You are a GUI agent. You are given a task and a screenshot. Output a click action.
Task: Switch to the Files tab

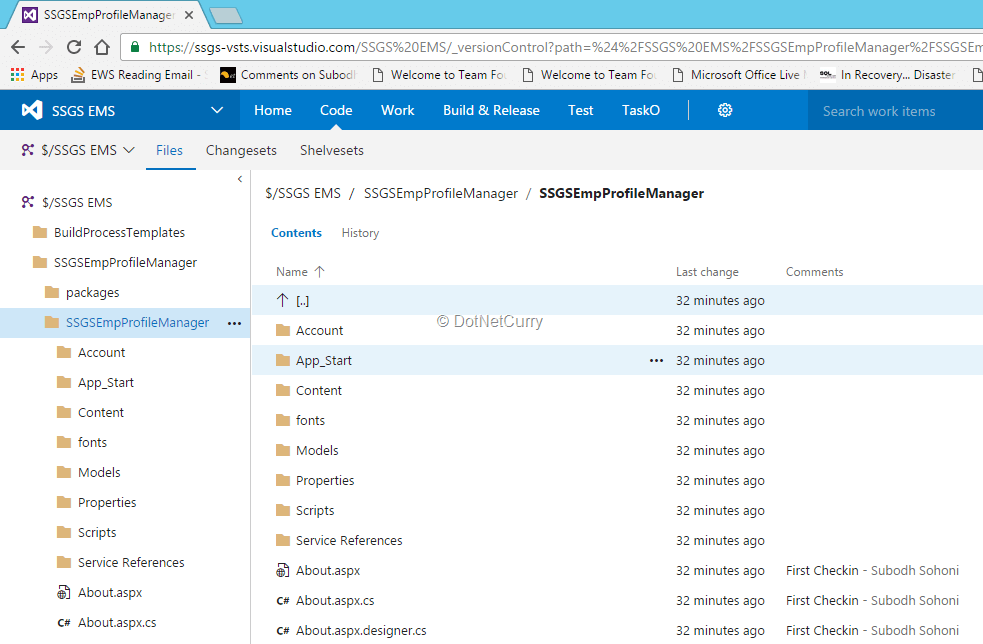[x=169, y=150]
